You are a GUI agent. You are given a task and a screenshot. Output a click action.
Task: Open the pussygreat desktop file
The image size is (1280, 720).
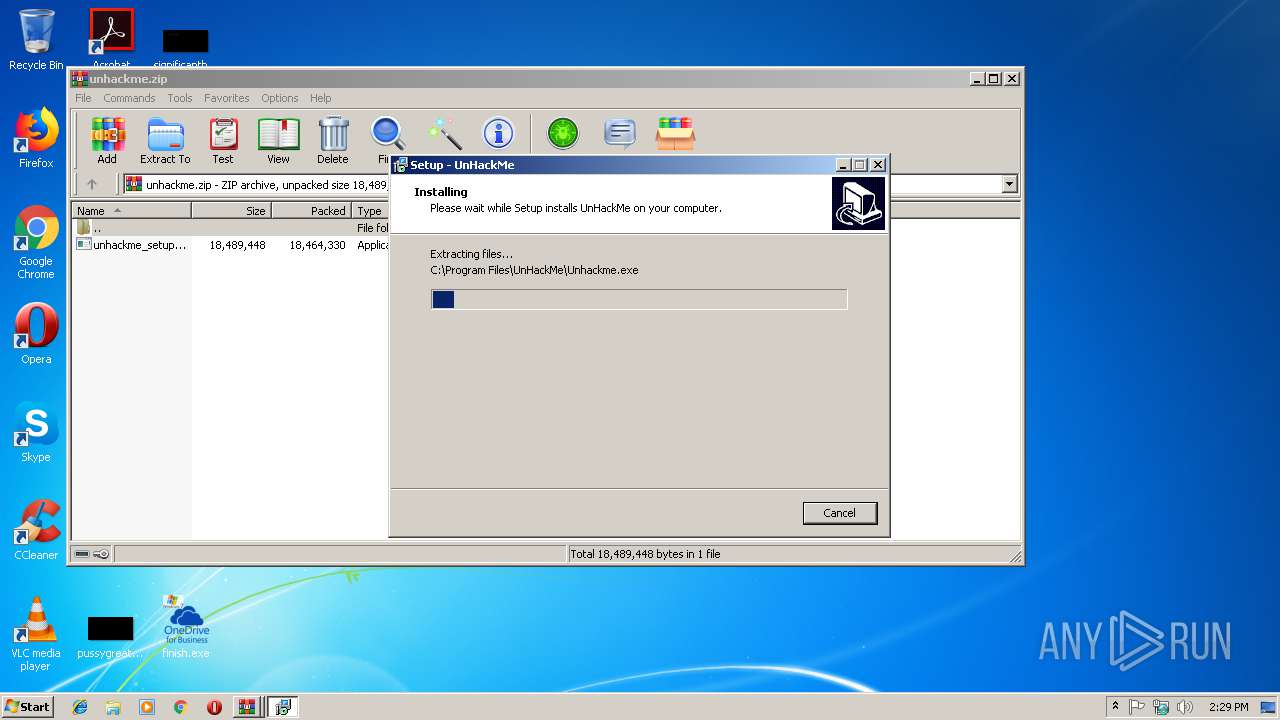(x=110, y=637)
